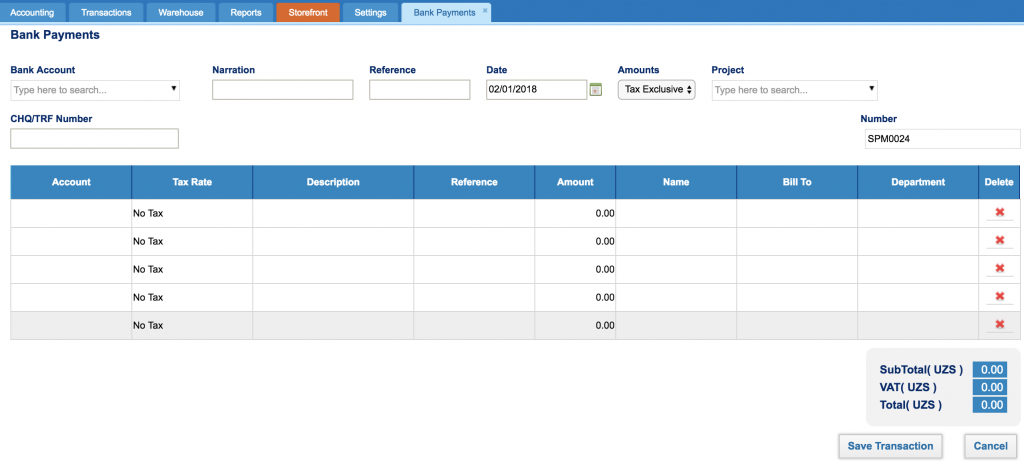Click the Number field containing SPM0024
Viewport: 1024px width, 470px height.
click(941, 138)
